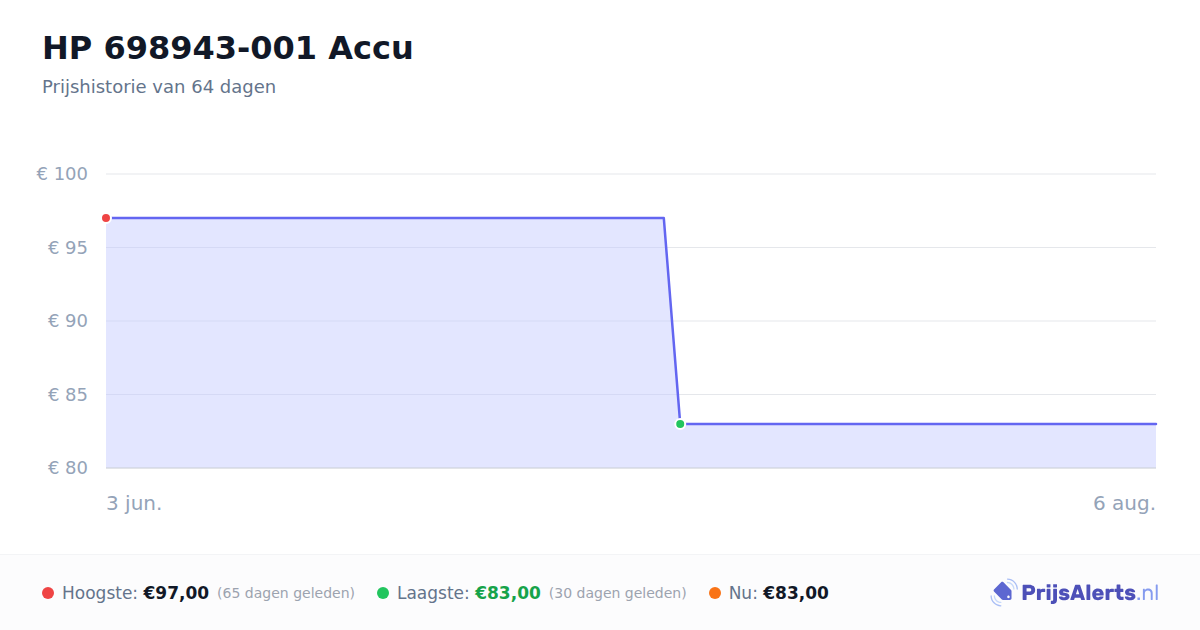Click the PrijsAlerts price tag logo icon
Screen dimensions: 1200x630
pos(1004,593)
